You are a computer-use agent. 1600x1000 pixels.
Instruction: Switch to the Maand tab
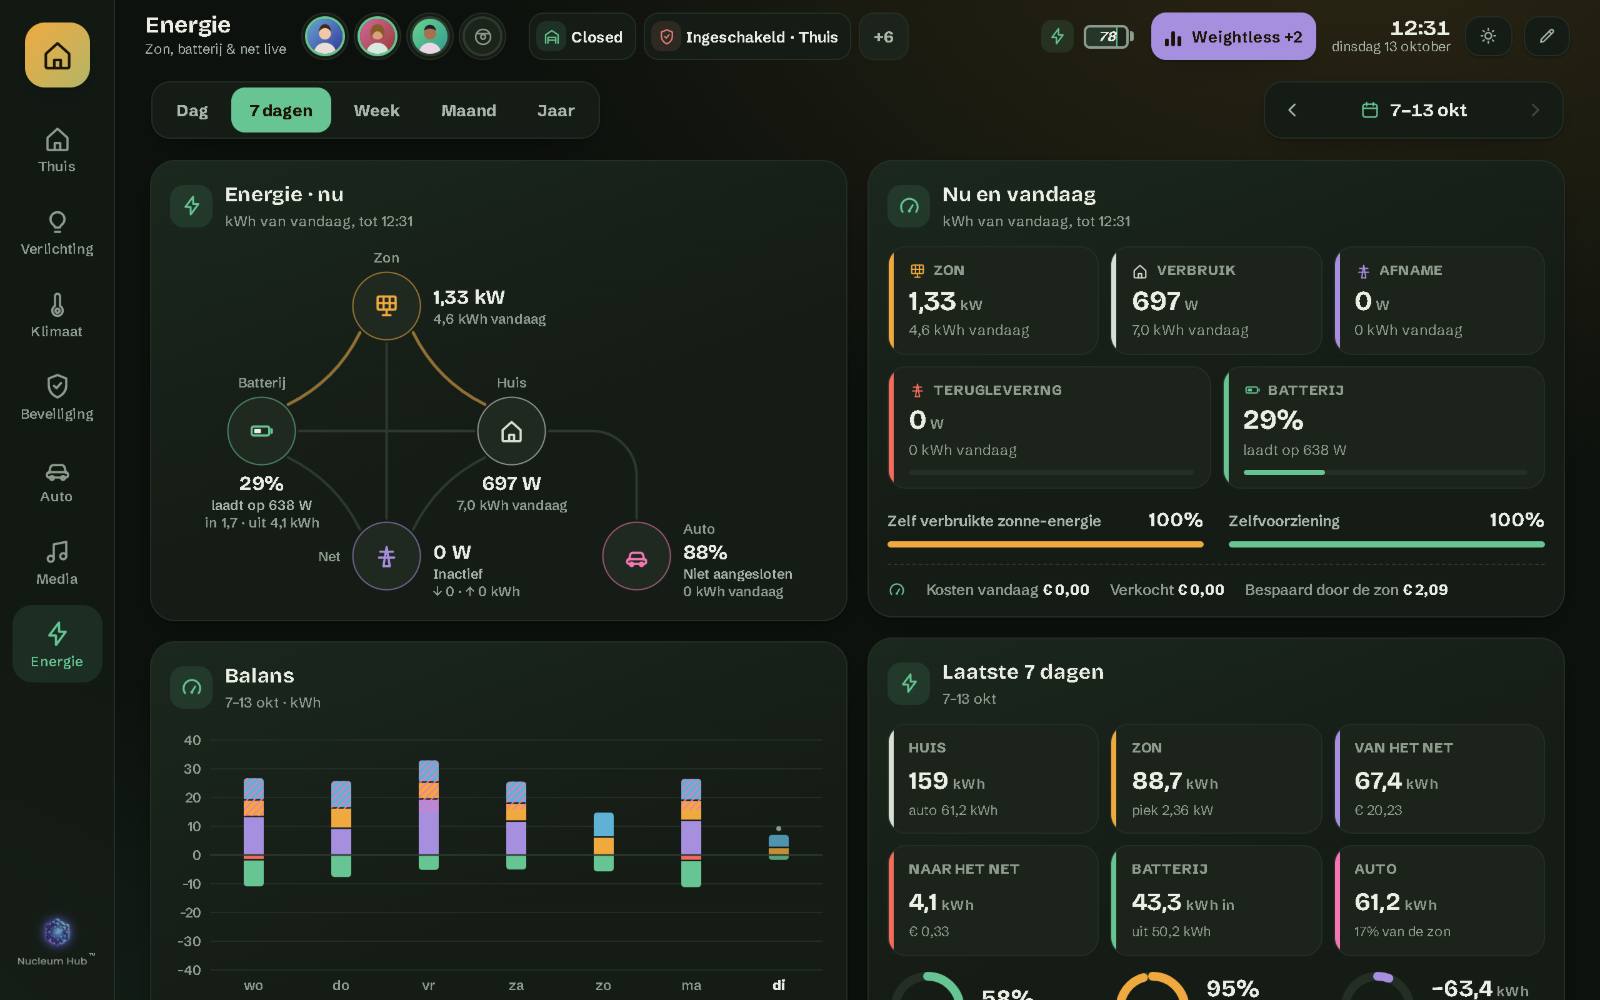point(469,110)
